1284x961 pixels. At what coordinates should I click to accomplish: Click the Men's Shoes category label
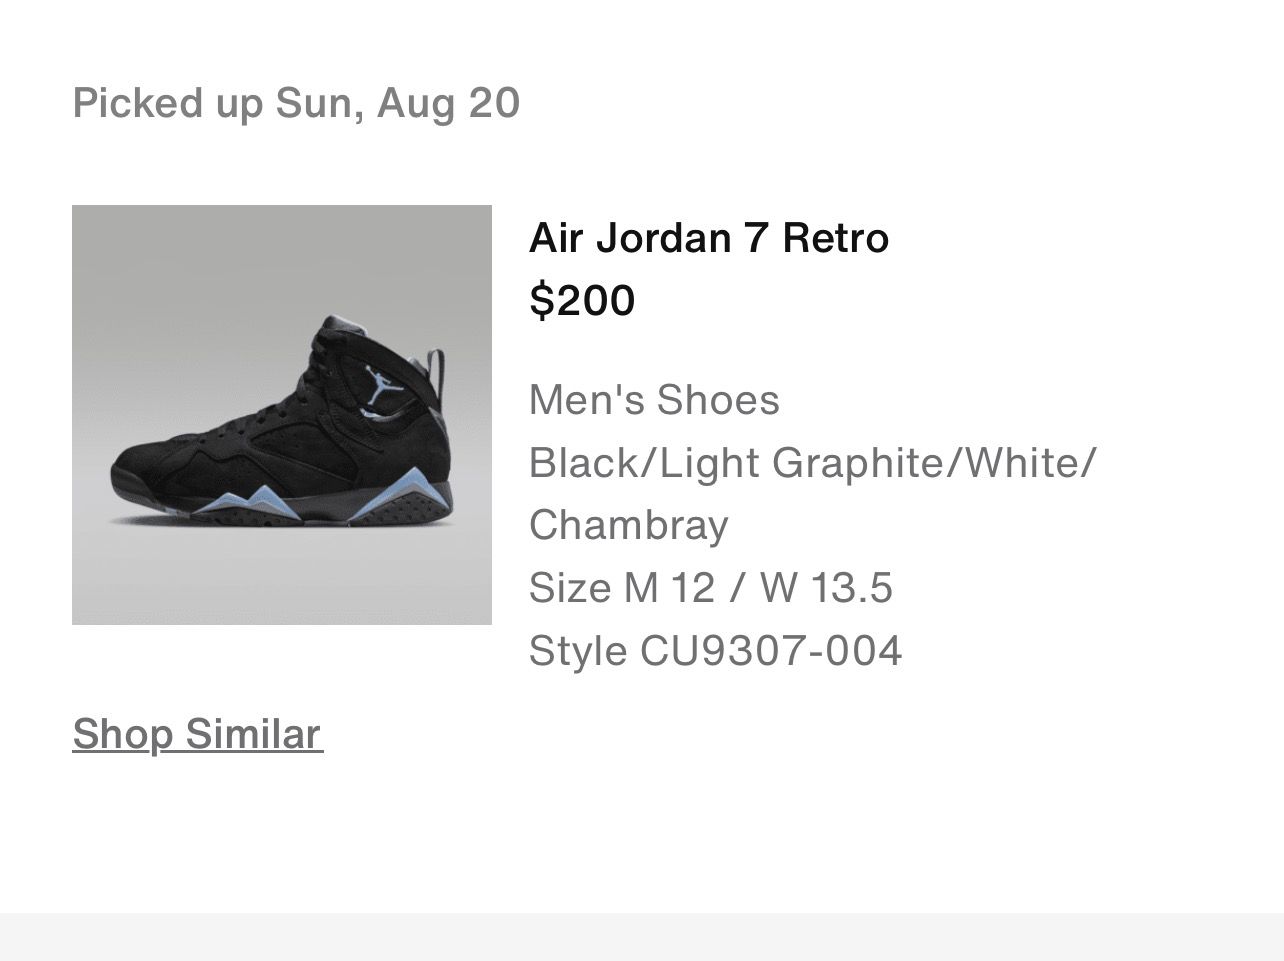tap(653, 400)
